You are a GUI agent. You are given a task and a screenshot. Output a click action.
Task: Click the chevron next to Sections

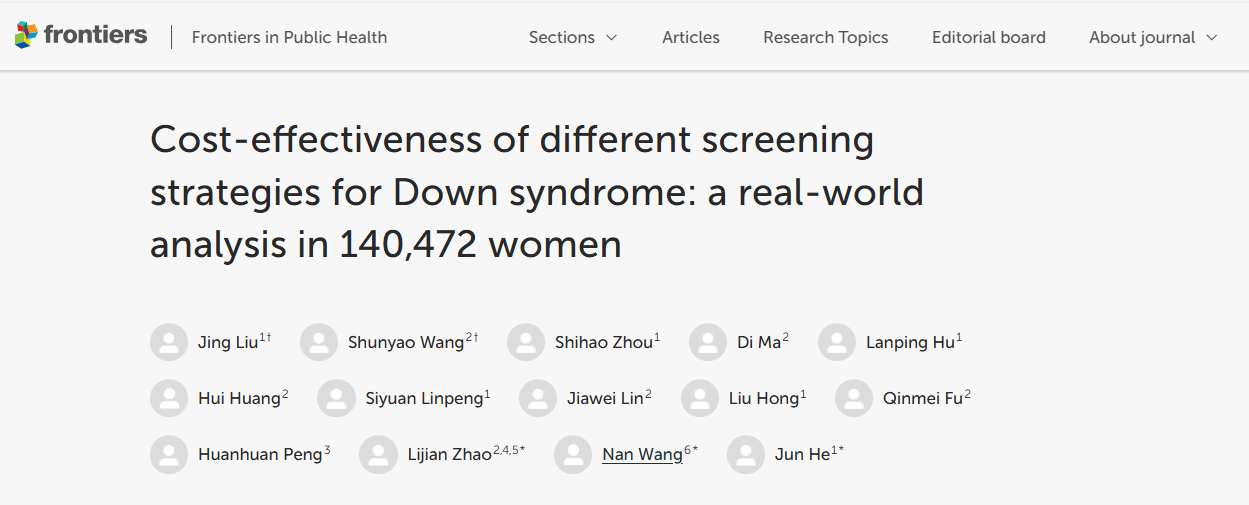click(x=611, y=38)
